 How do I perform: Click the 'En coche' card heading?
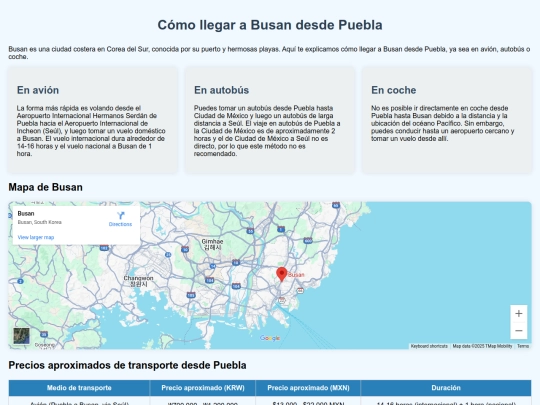point(394,90)
